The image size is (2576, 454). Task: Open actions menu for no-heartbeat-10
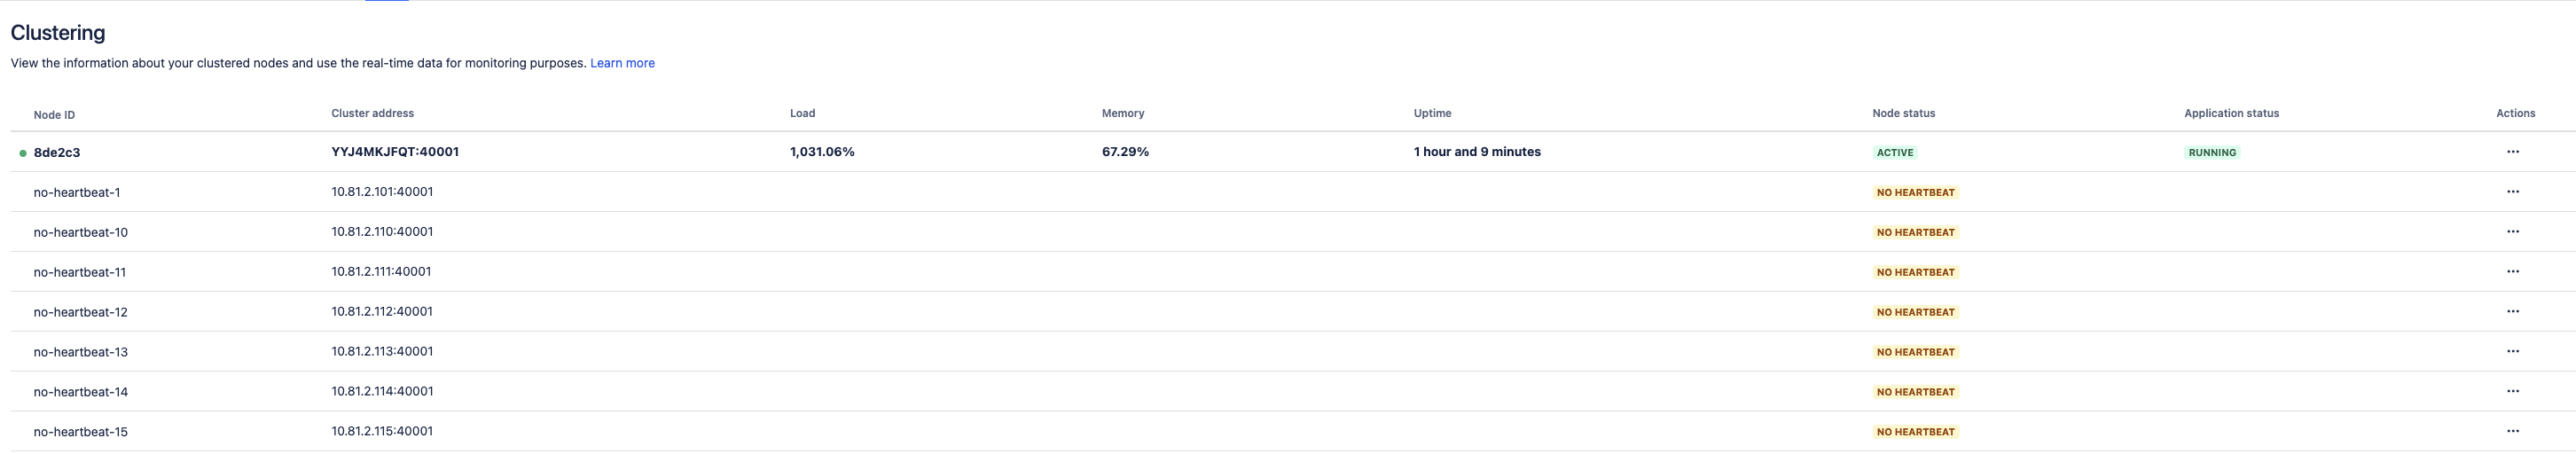coord(2512,232)
